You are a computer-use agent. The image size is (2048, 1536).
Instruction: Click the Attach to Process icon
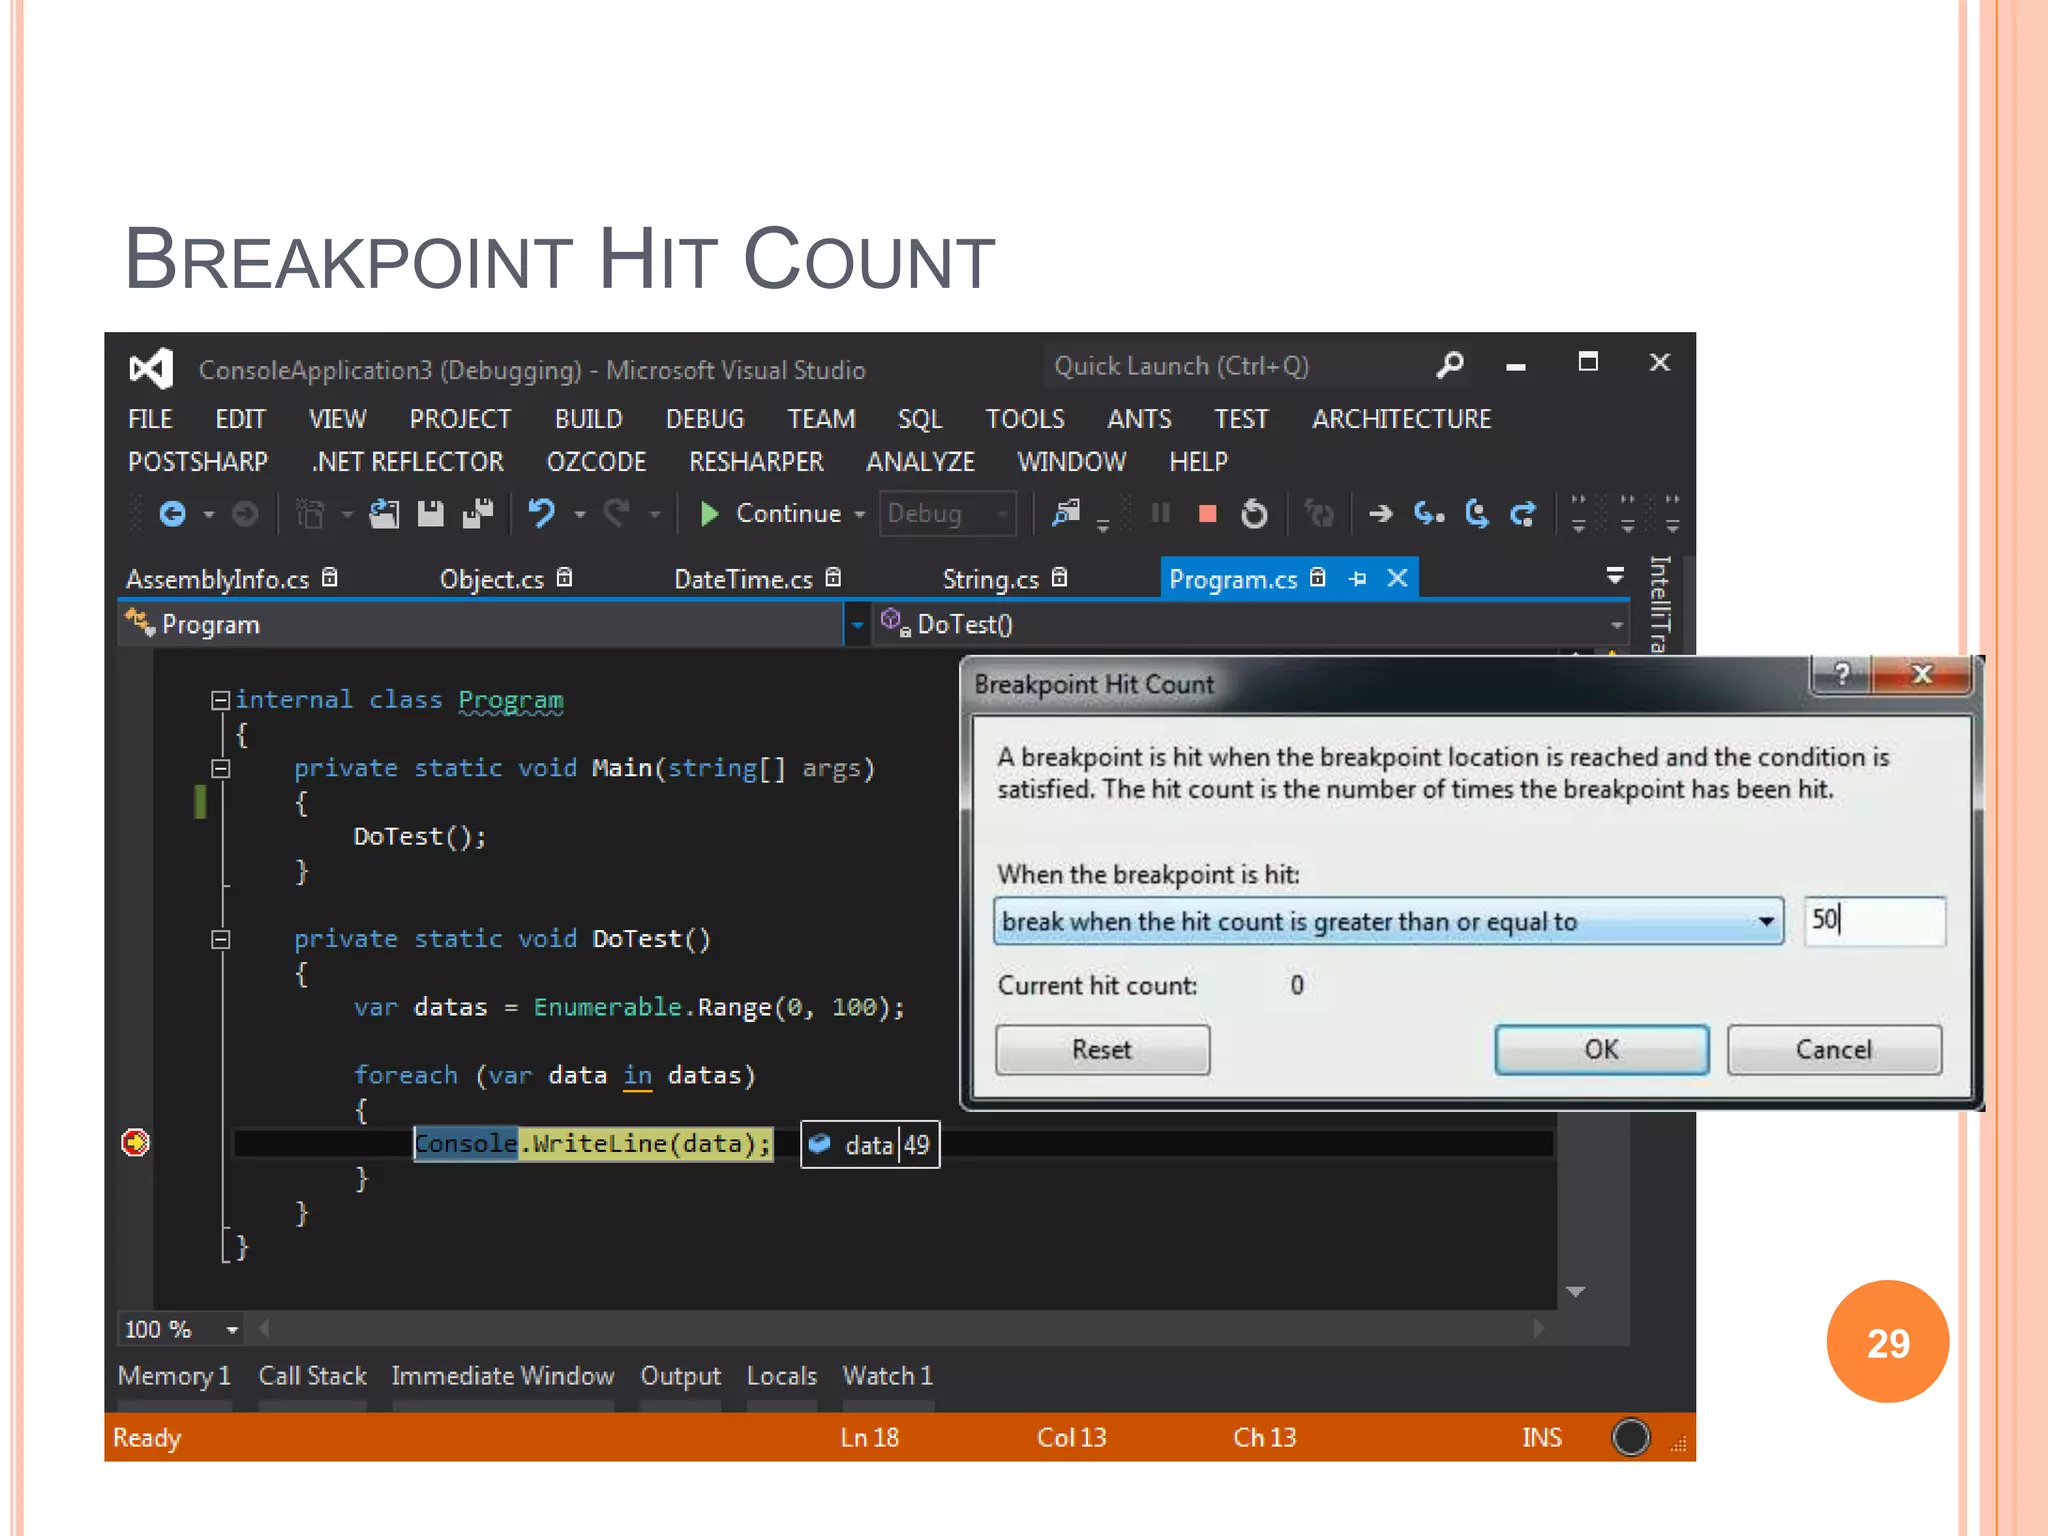[x=1066, y=514]
